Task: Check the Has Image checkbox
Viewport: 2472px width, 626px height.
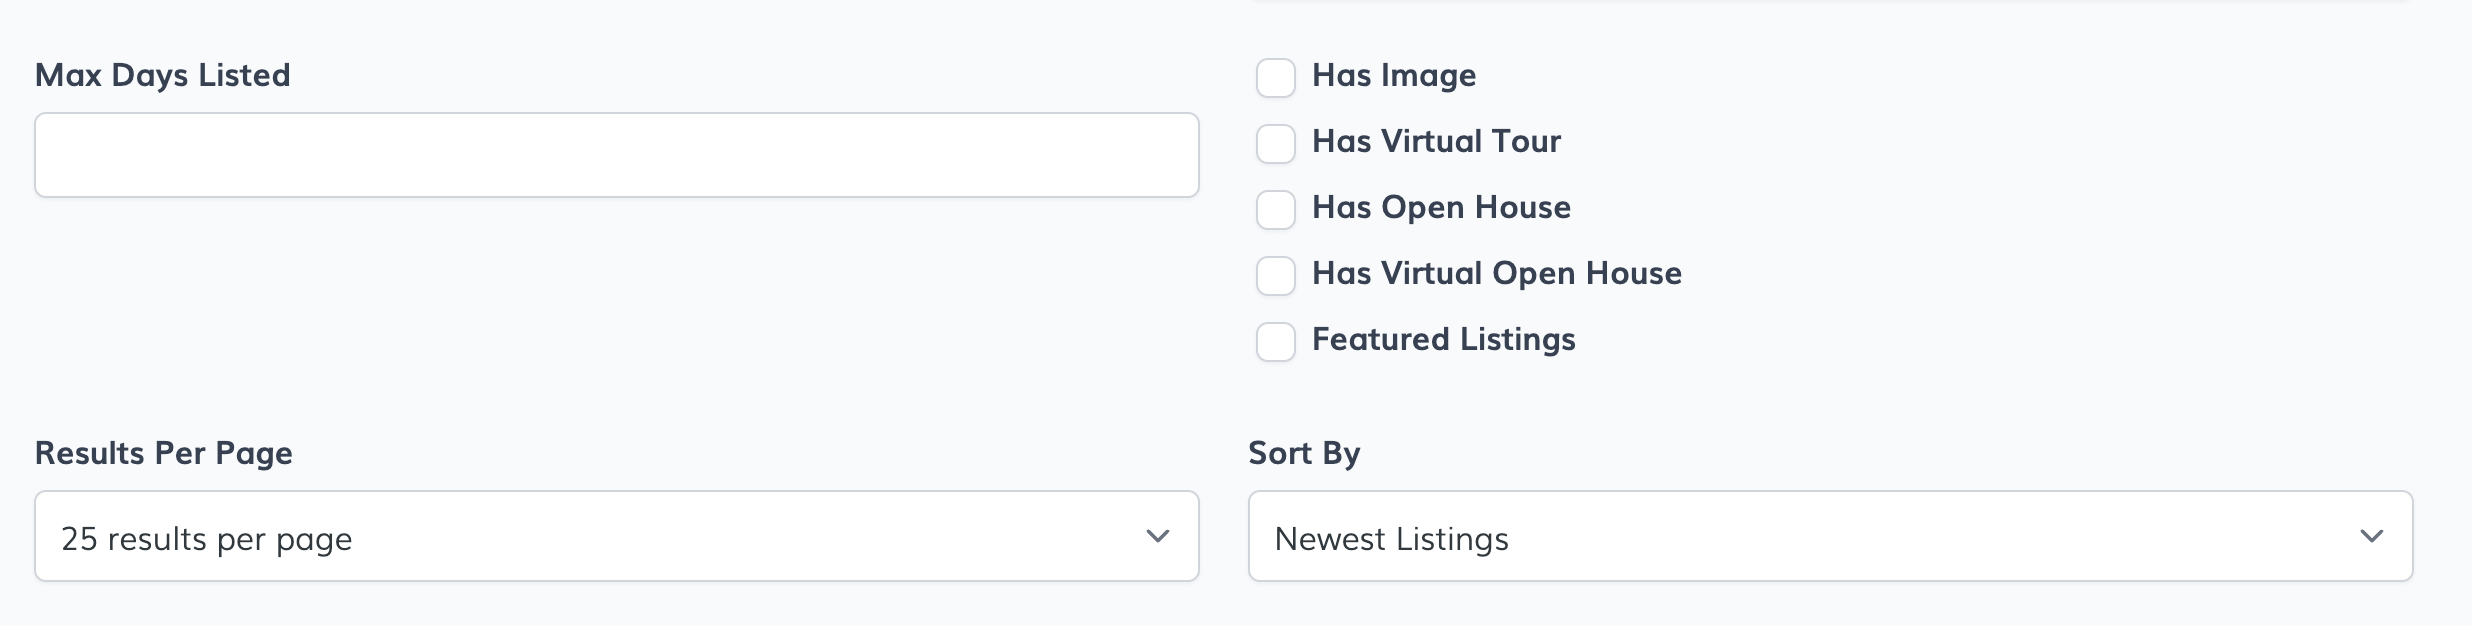Action: (x=1275, y=77)
